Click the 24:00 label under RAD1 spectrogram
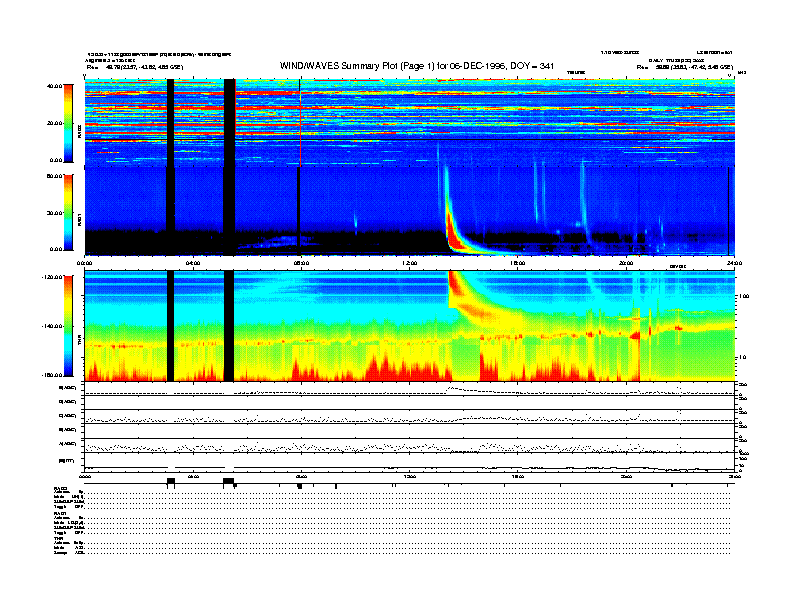The image size is (792, 612). [x=734, y=263]
